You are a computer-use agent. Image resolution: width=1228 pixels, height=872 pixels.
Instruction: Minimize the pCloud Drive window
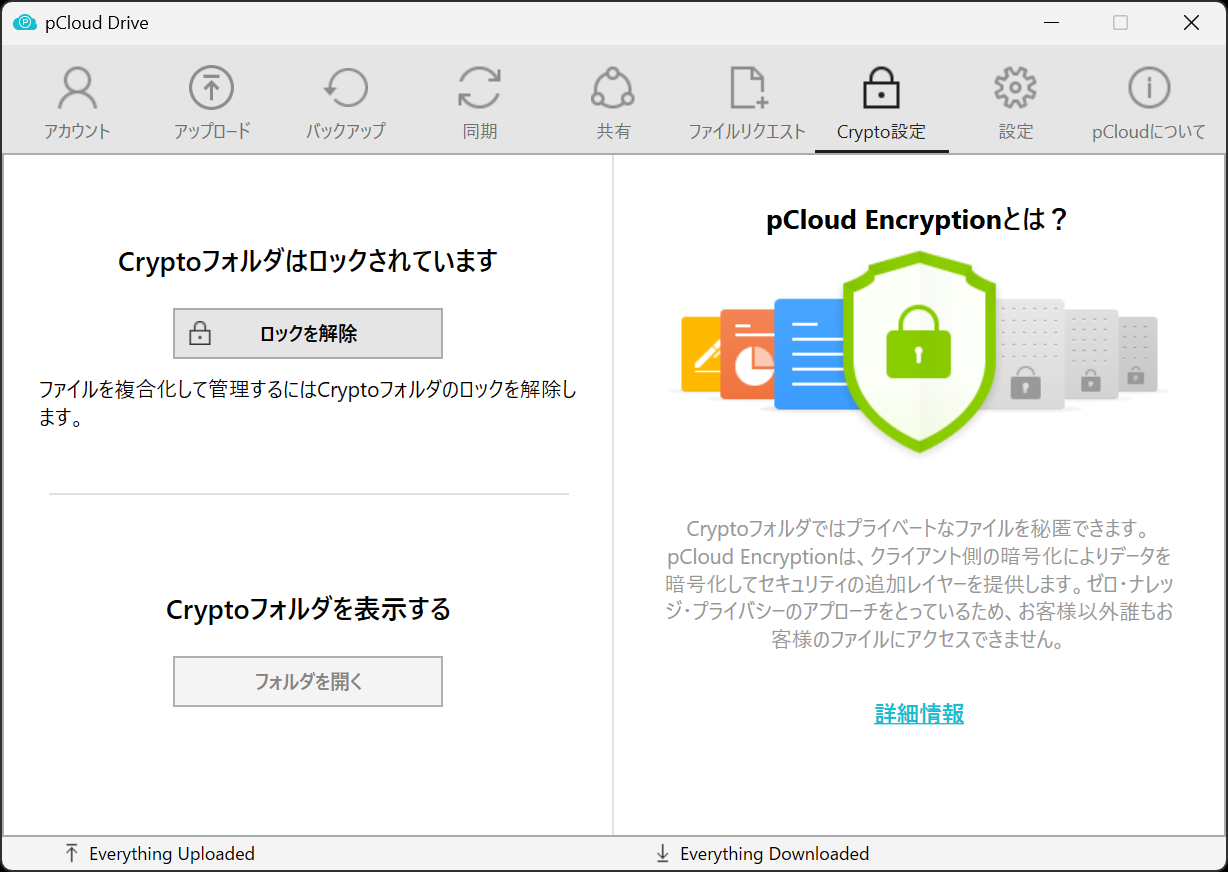[1051, 22]
